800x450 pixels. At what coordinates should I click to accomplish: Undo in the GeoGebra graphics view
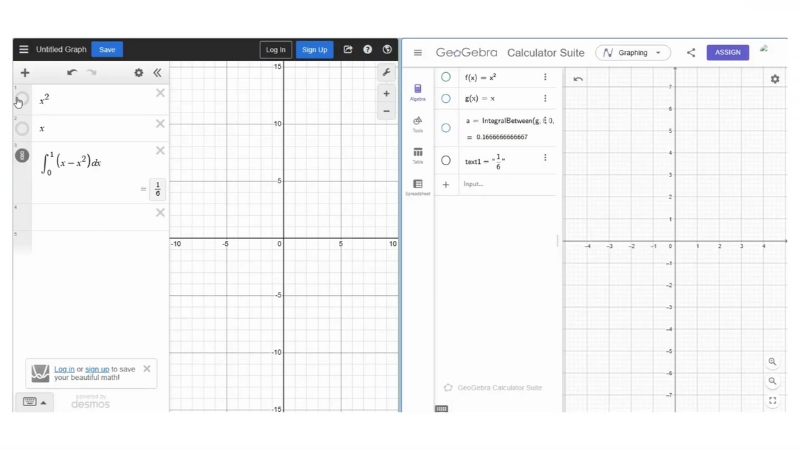[578, 79]
